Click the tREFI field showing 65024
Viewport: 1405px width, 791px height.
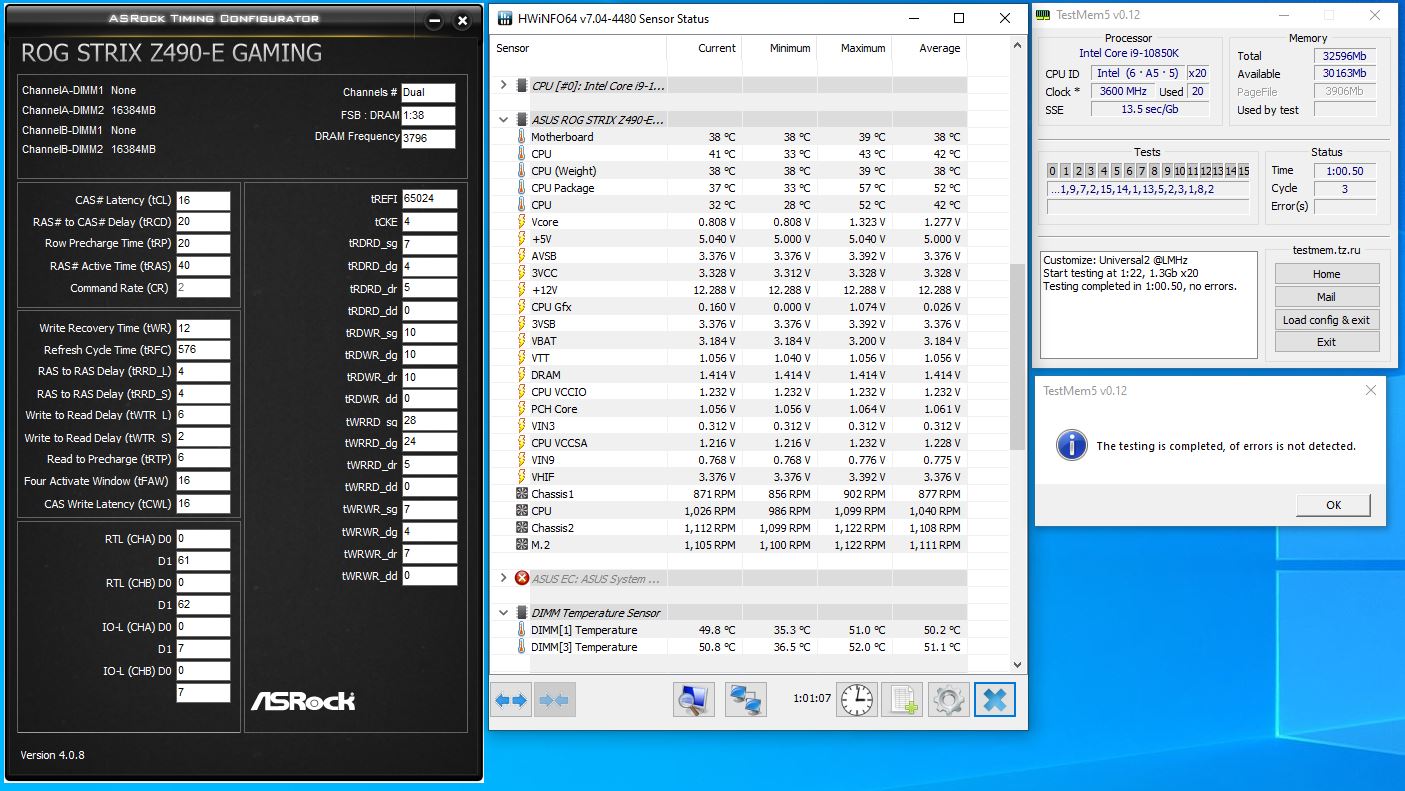pyautogui.click(x=430, y=199)
